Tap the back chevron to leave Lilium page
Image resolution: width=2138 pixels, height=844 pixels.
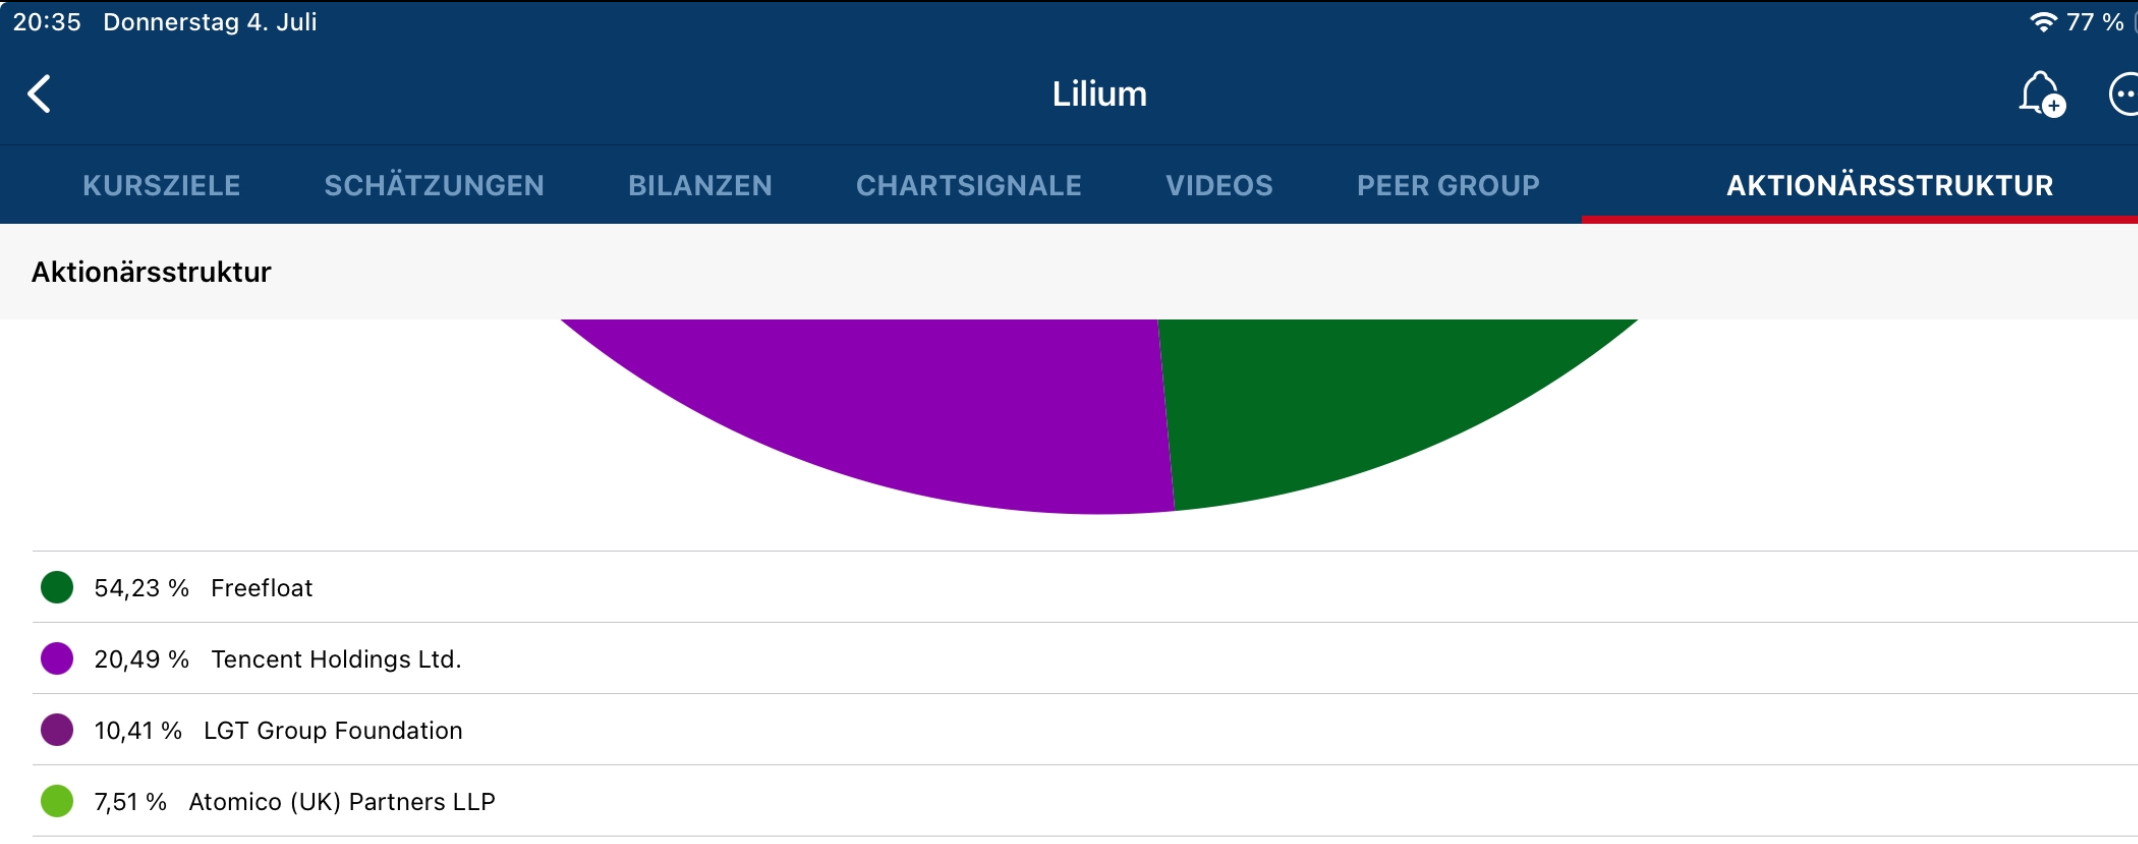(40, 95)
